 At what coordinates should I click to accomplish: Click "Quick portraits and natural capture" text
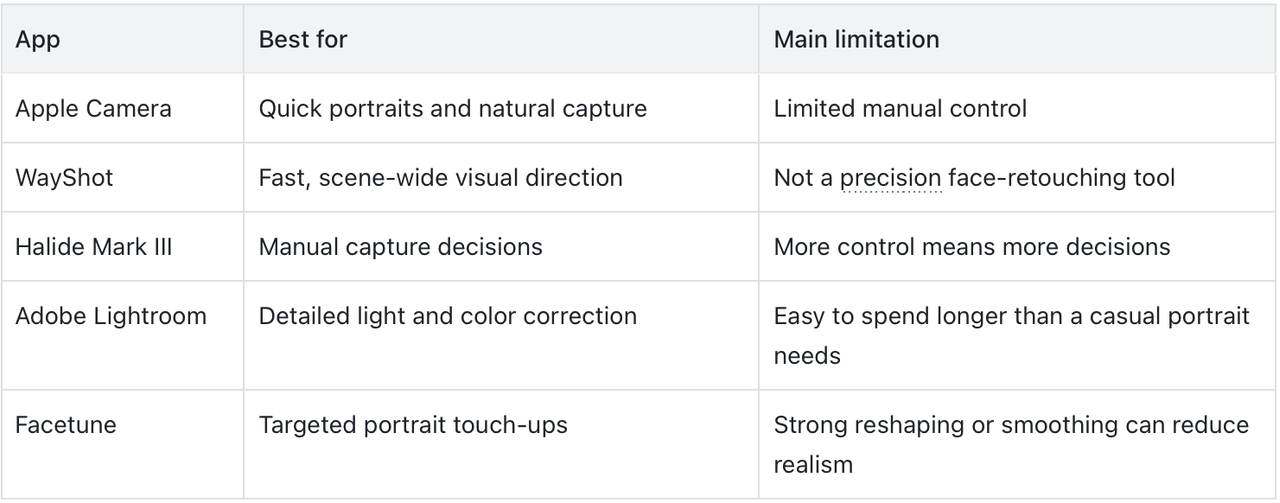(x=453, y=108)
